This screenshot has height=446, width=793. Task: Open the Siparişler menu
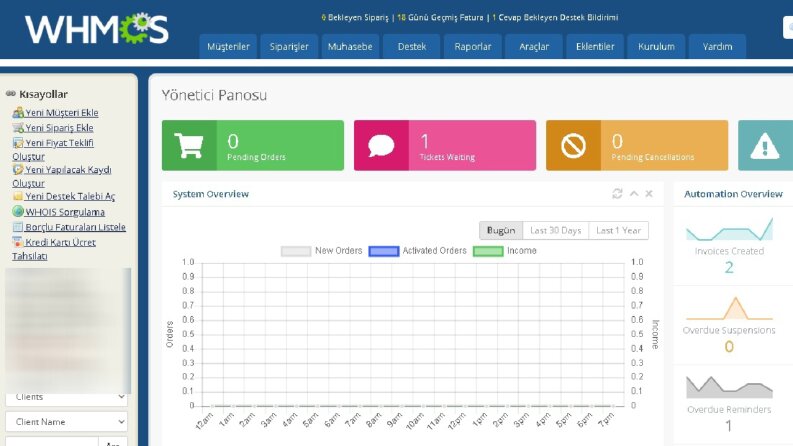pos(289,47)
